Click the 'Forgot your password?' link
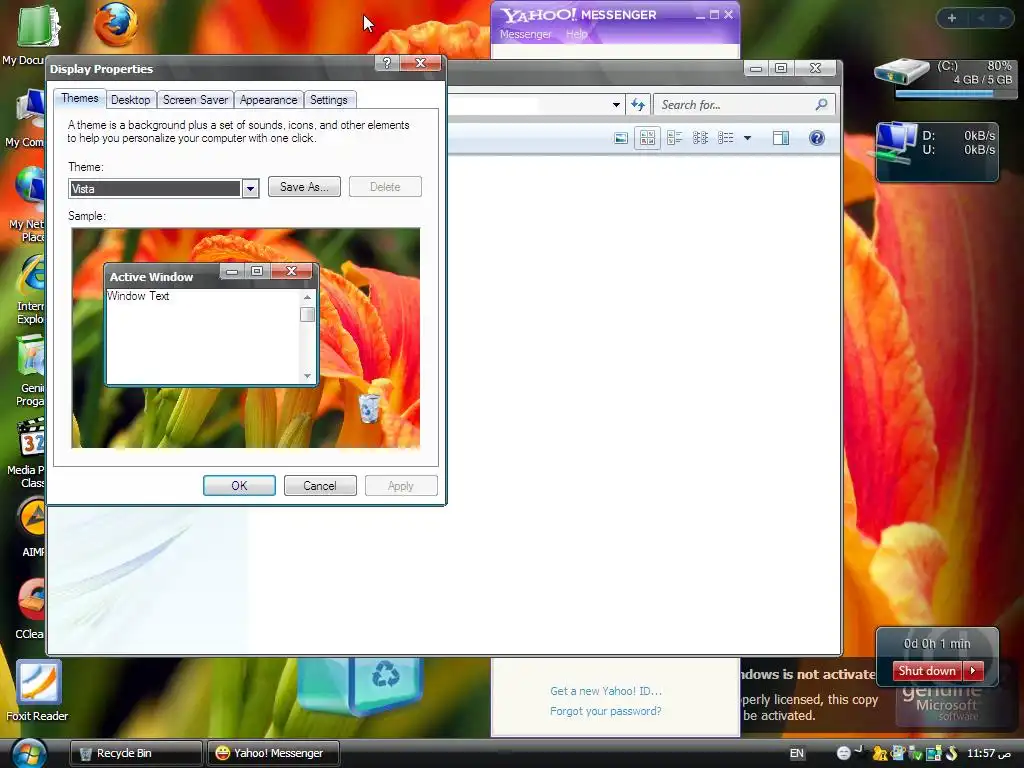 coord(605,711)
